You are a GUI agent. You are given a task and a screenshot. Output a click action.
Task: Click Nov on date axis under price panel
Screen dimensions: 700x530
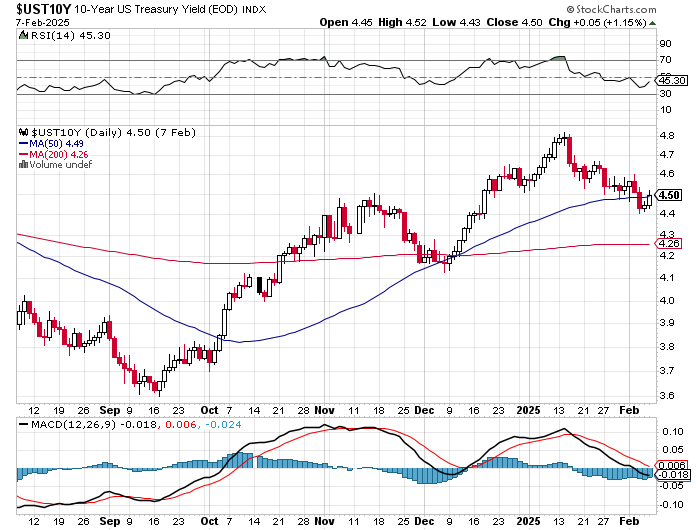[x=325, y=410]
